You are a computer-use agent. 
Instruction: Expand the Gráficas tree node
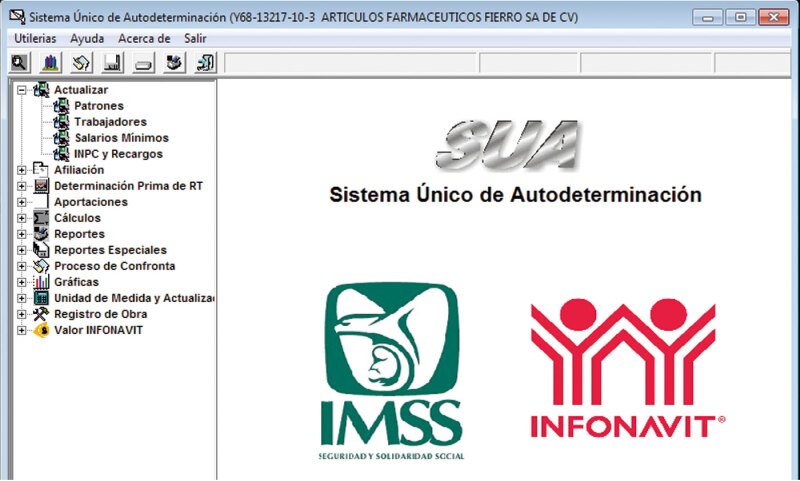21,282
